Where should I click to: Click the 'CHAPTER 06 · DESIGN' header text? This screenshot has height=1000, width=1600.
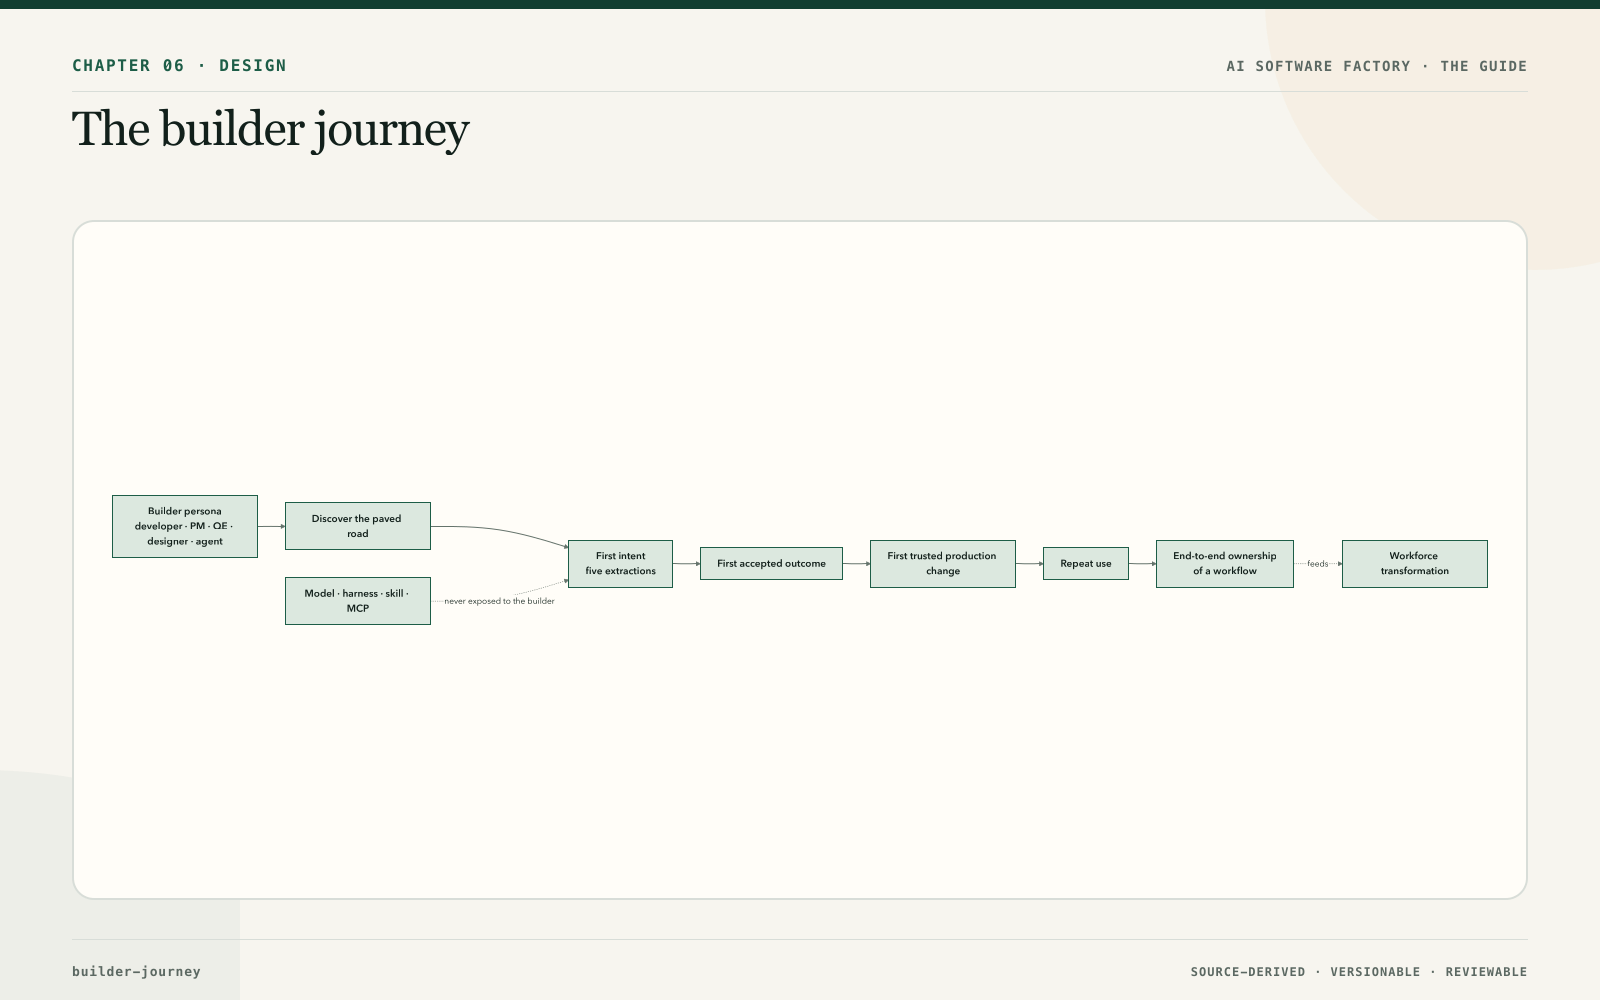click(179, 66)
